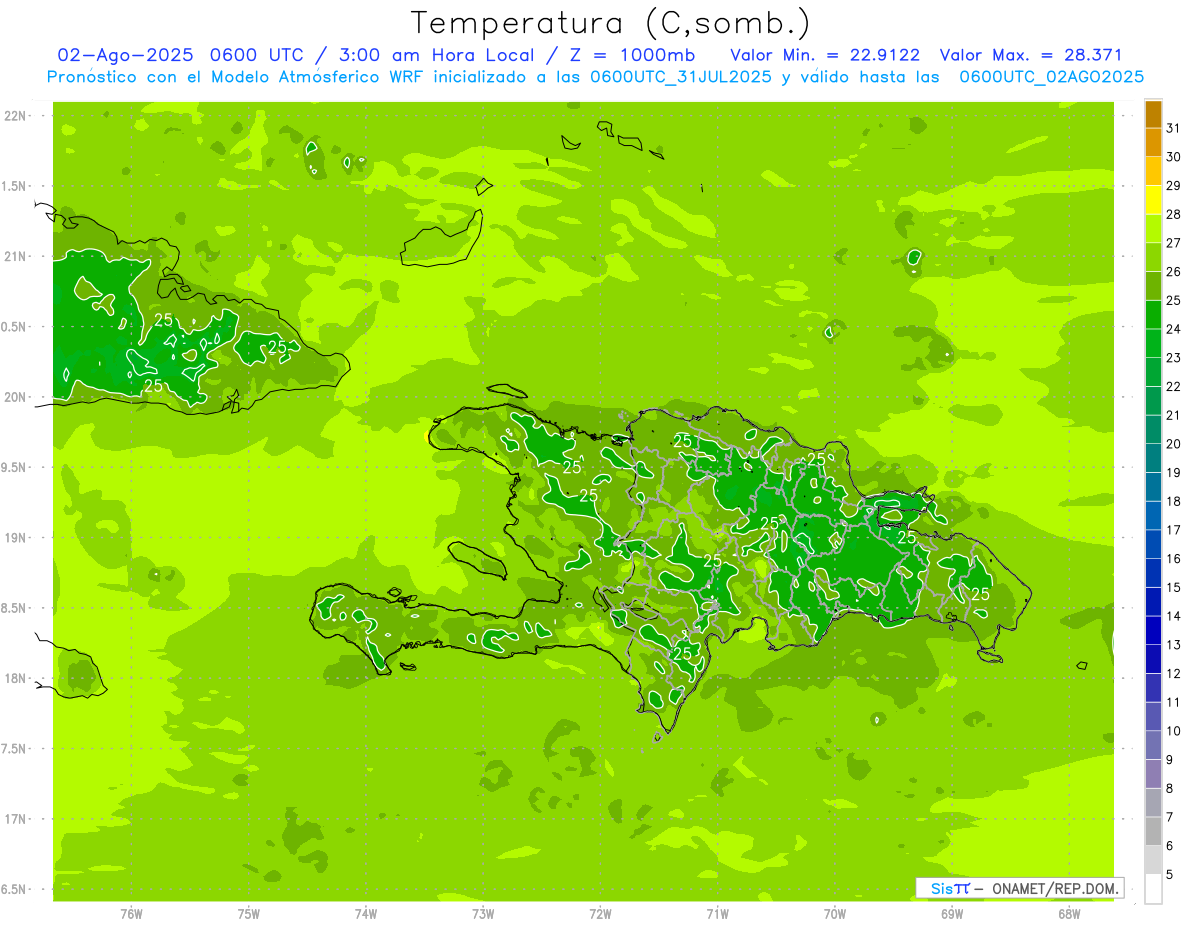The height and width of the screenshot is (927, 1200).
Task: Click the legend value 27
Action: coord(1173,243)
